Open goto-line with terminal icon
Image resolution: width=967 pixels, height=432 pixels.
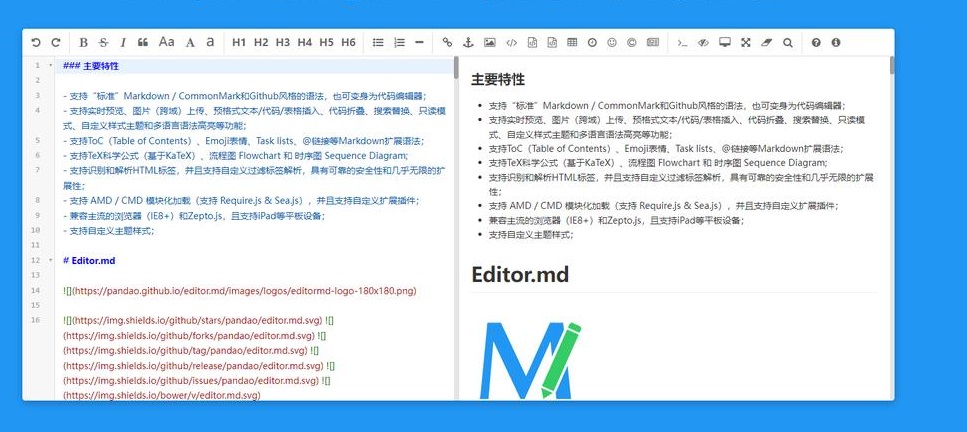click(x=682, y=43)
